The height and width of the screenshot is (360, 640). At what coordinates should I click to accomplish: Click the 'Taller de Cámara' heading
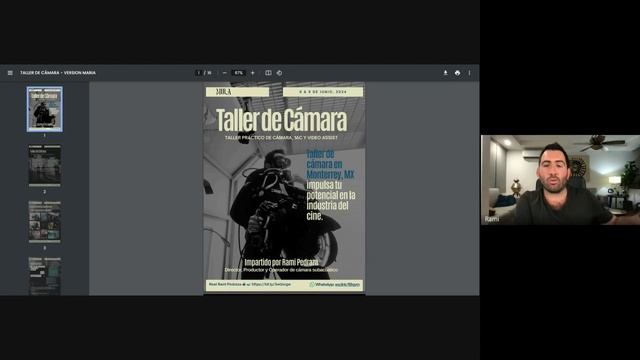click(282, 120)
